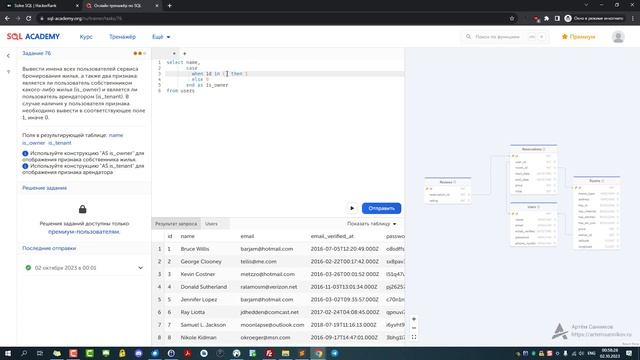Click the Kevin Costner name cell
This screenshot has width=640, height=360.
[x=198, y=274]
